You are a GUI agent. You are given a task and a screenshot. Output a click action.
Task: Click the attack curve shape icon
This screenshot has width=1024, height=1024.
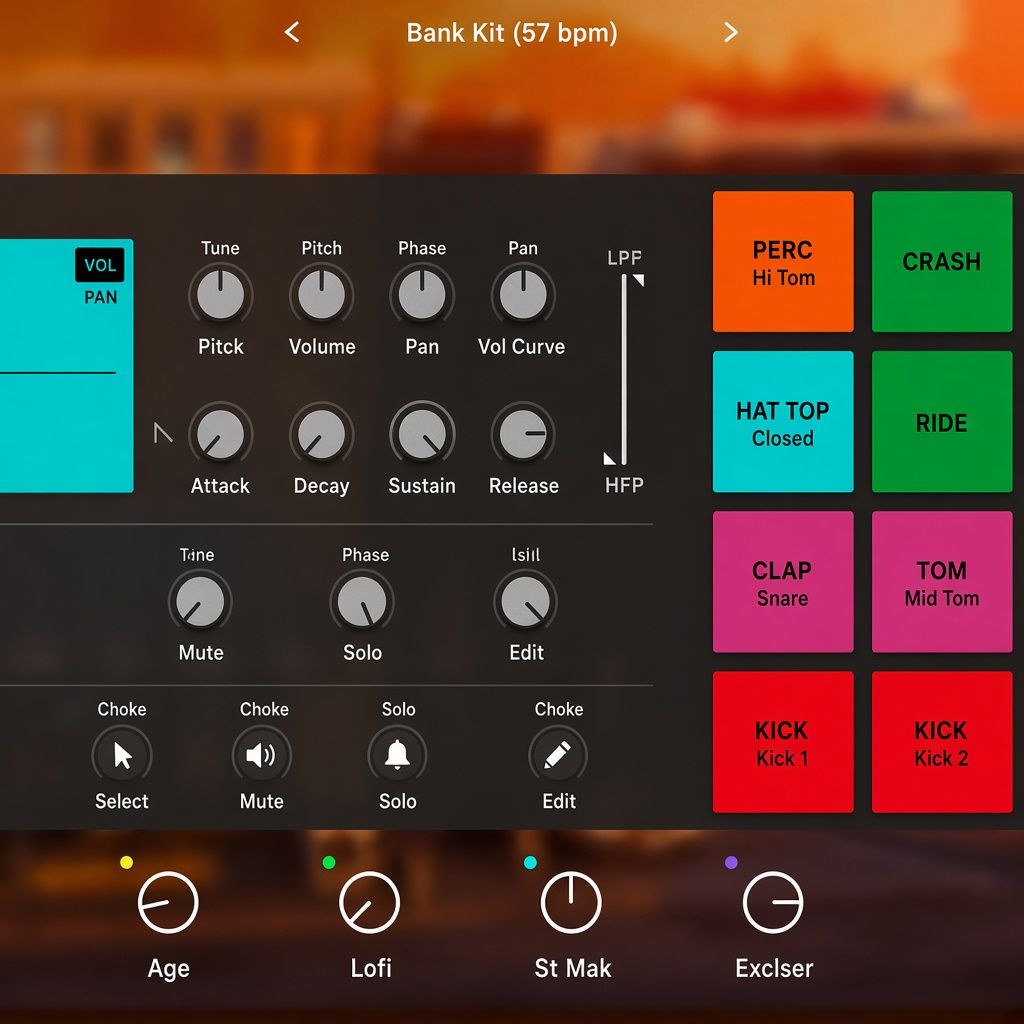pos(163,432)
